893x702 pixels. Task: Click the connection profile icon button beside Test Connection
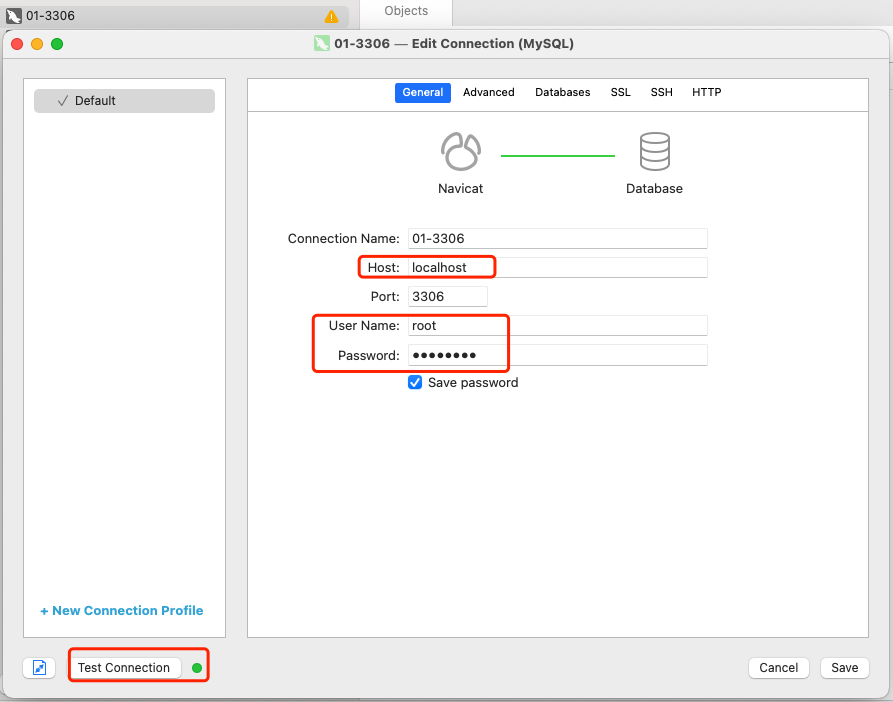pos(39,667)
